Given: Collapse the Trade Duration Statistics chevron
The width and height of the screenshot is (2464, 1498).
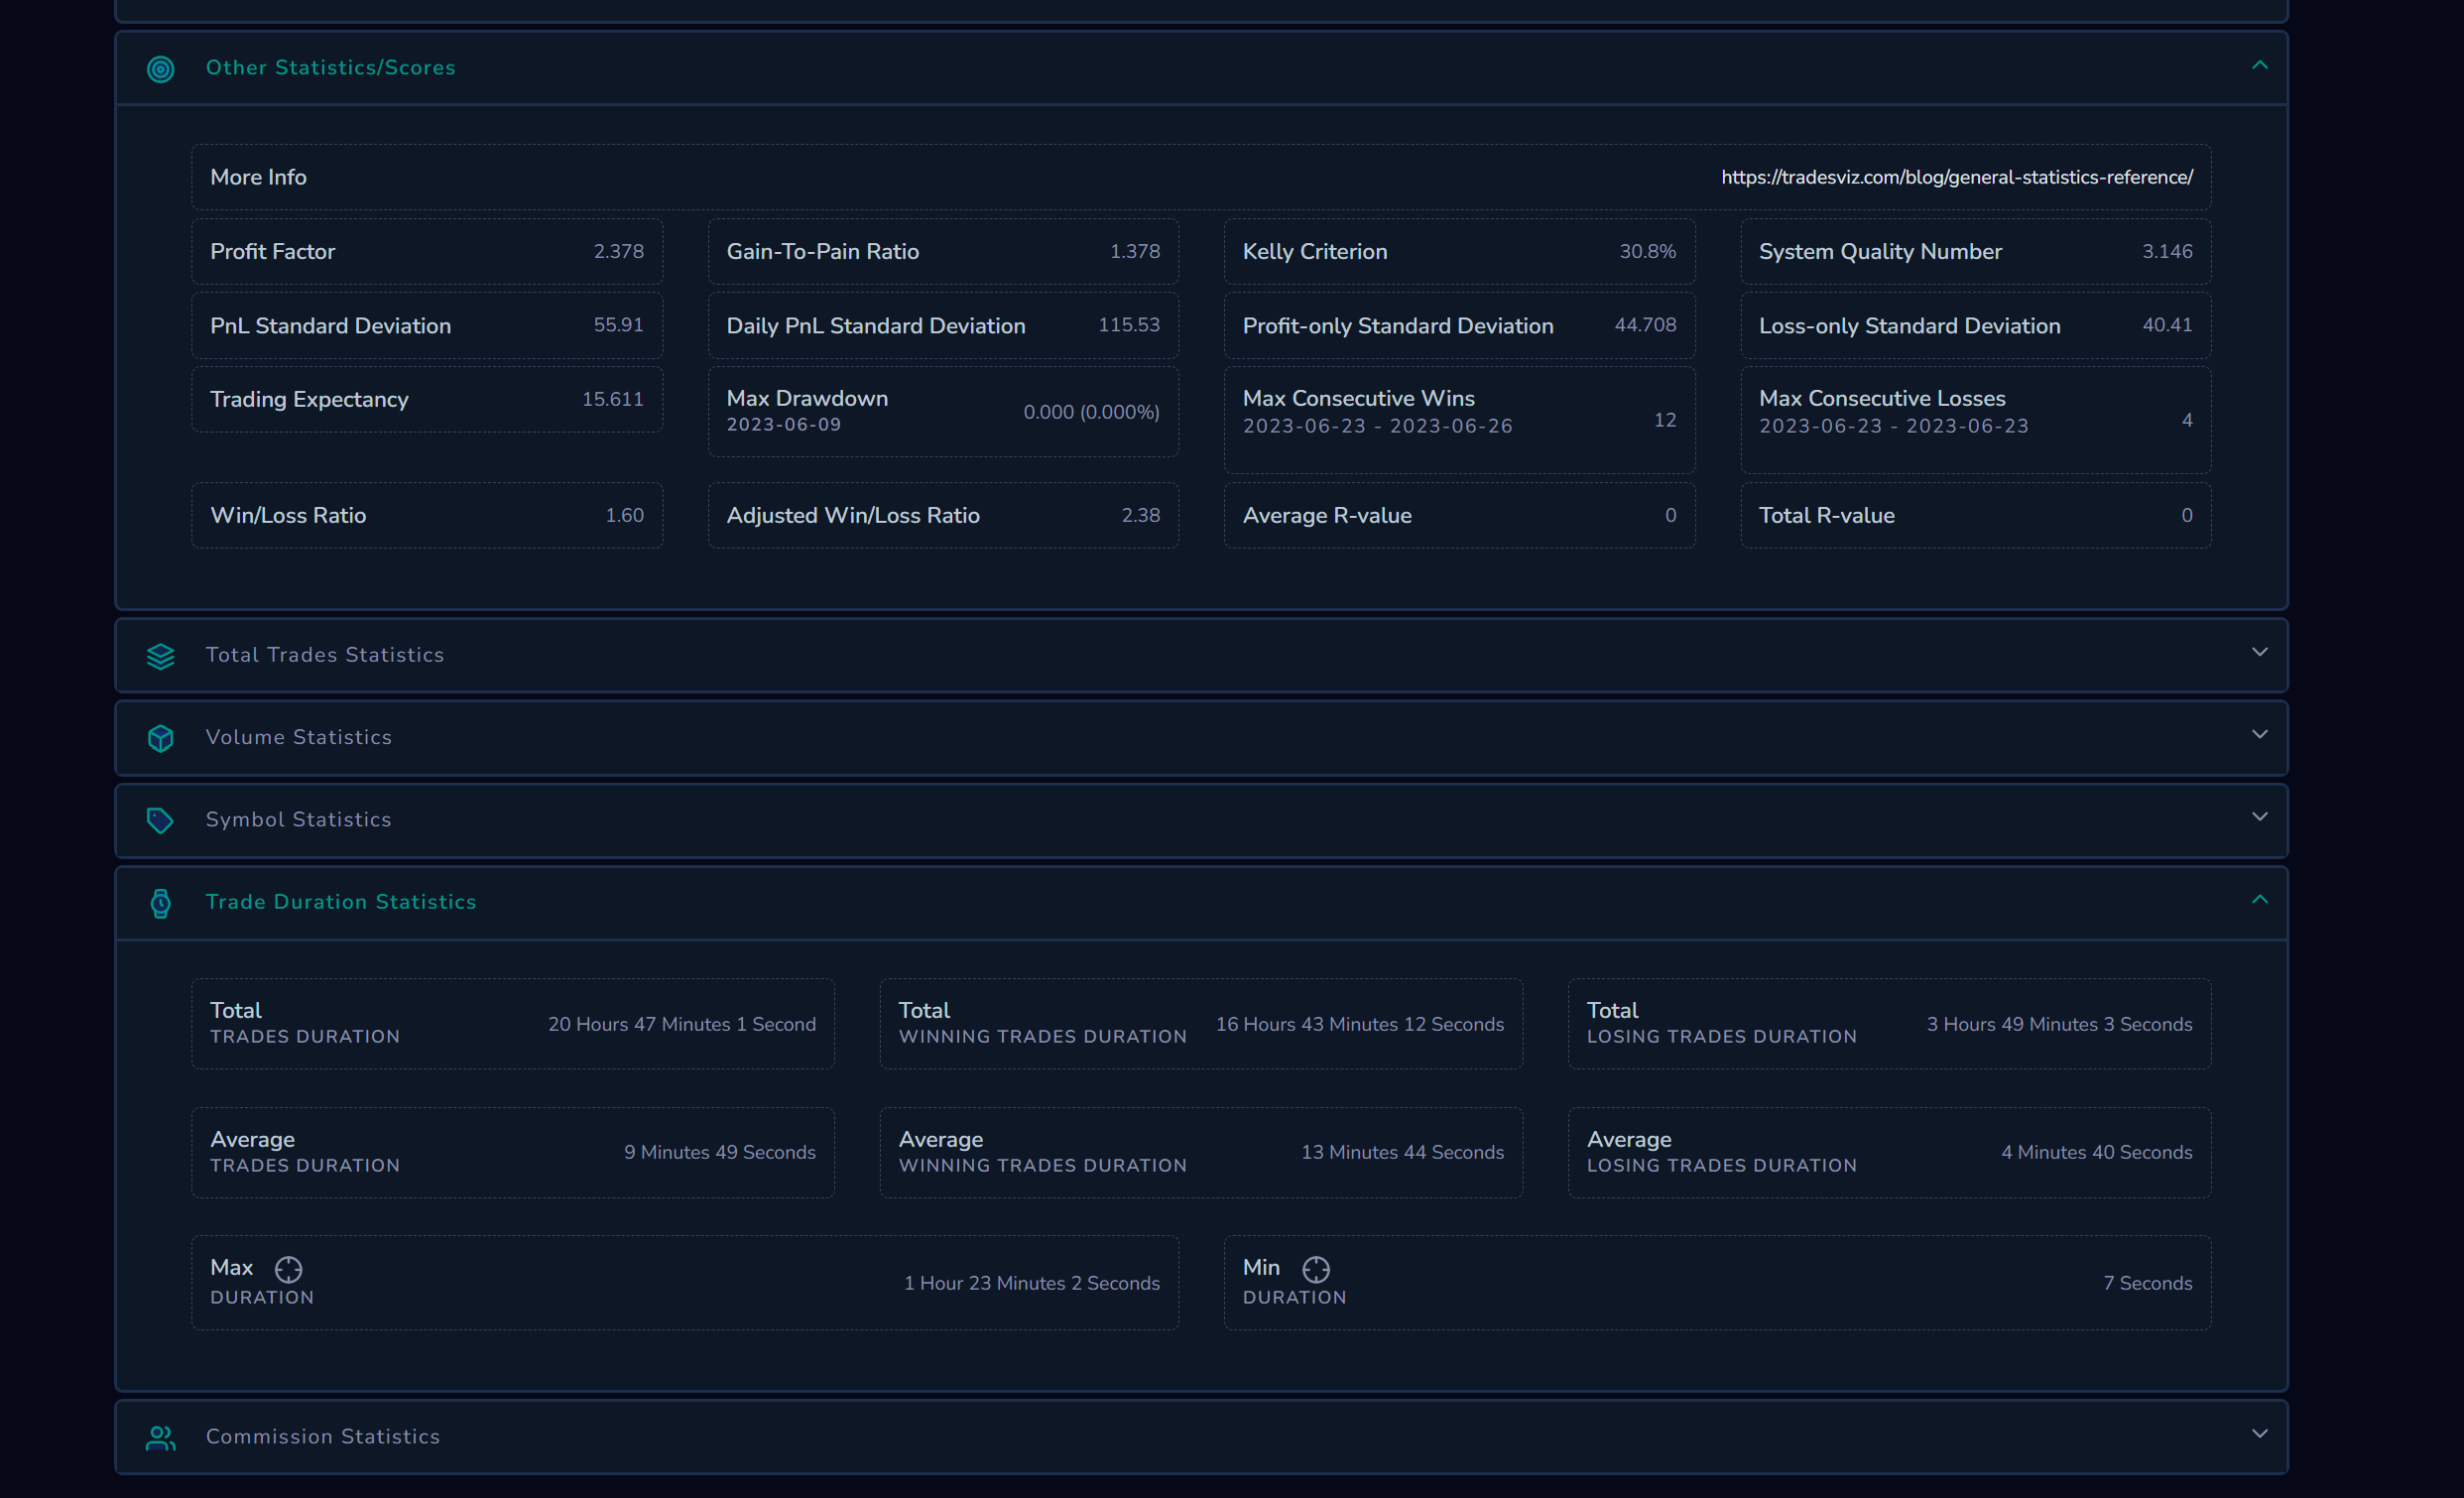Looking at the screenshot, I should point(2259,900).
